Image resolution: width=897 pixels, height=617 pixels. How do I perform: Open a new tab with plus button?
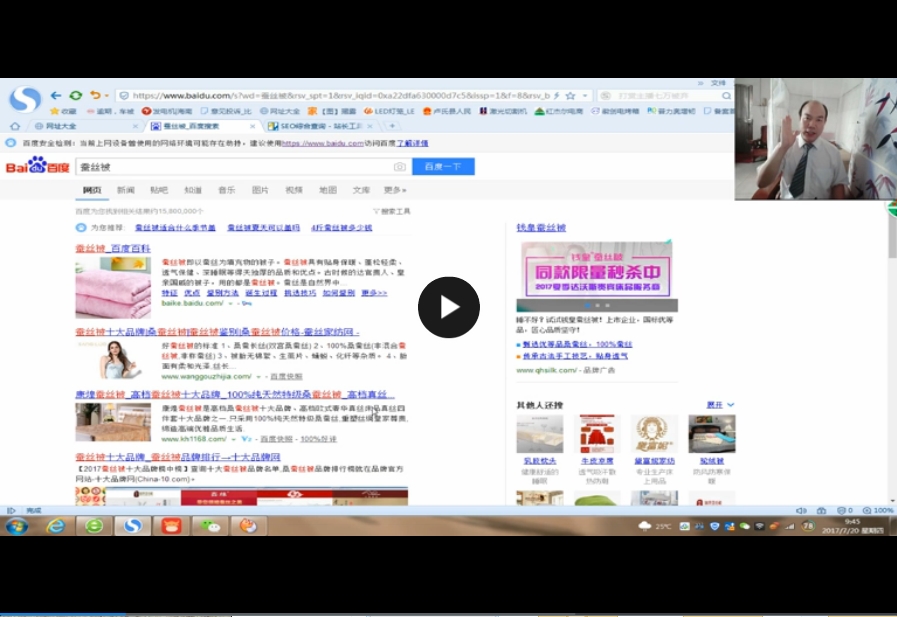coord(392,126)
